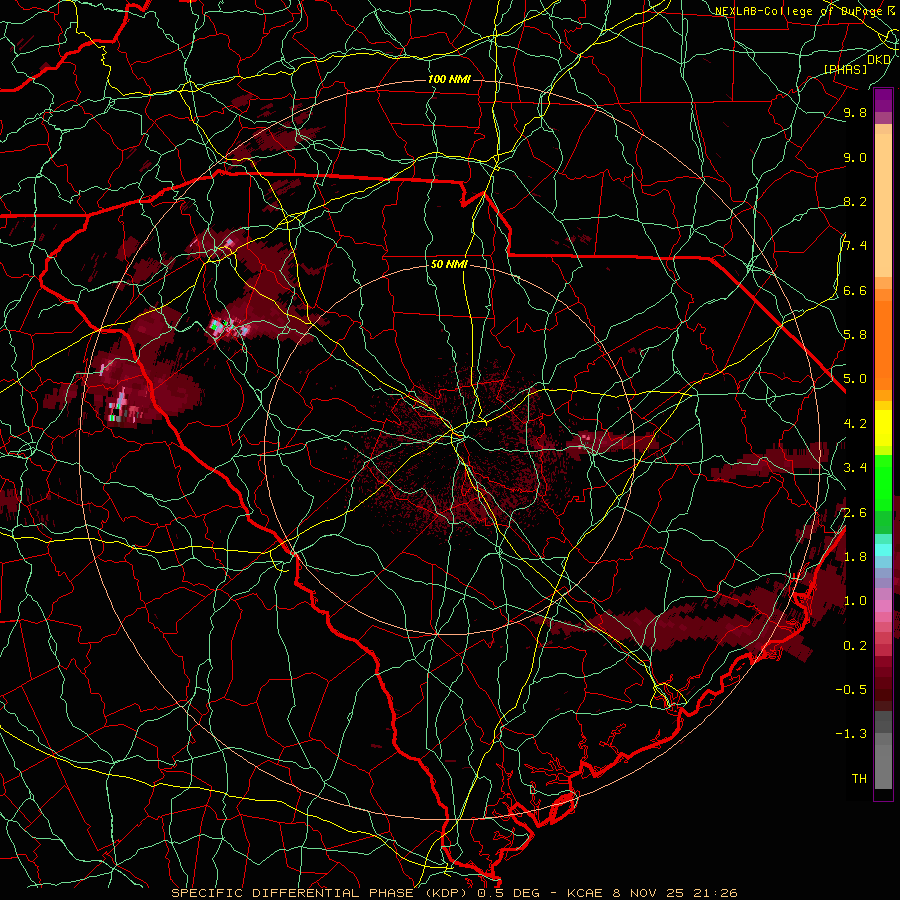Click the 4.2 value on color scale
Viewport: 900px width, 900px height.
[x=855, y=424]
